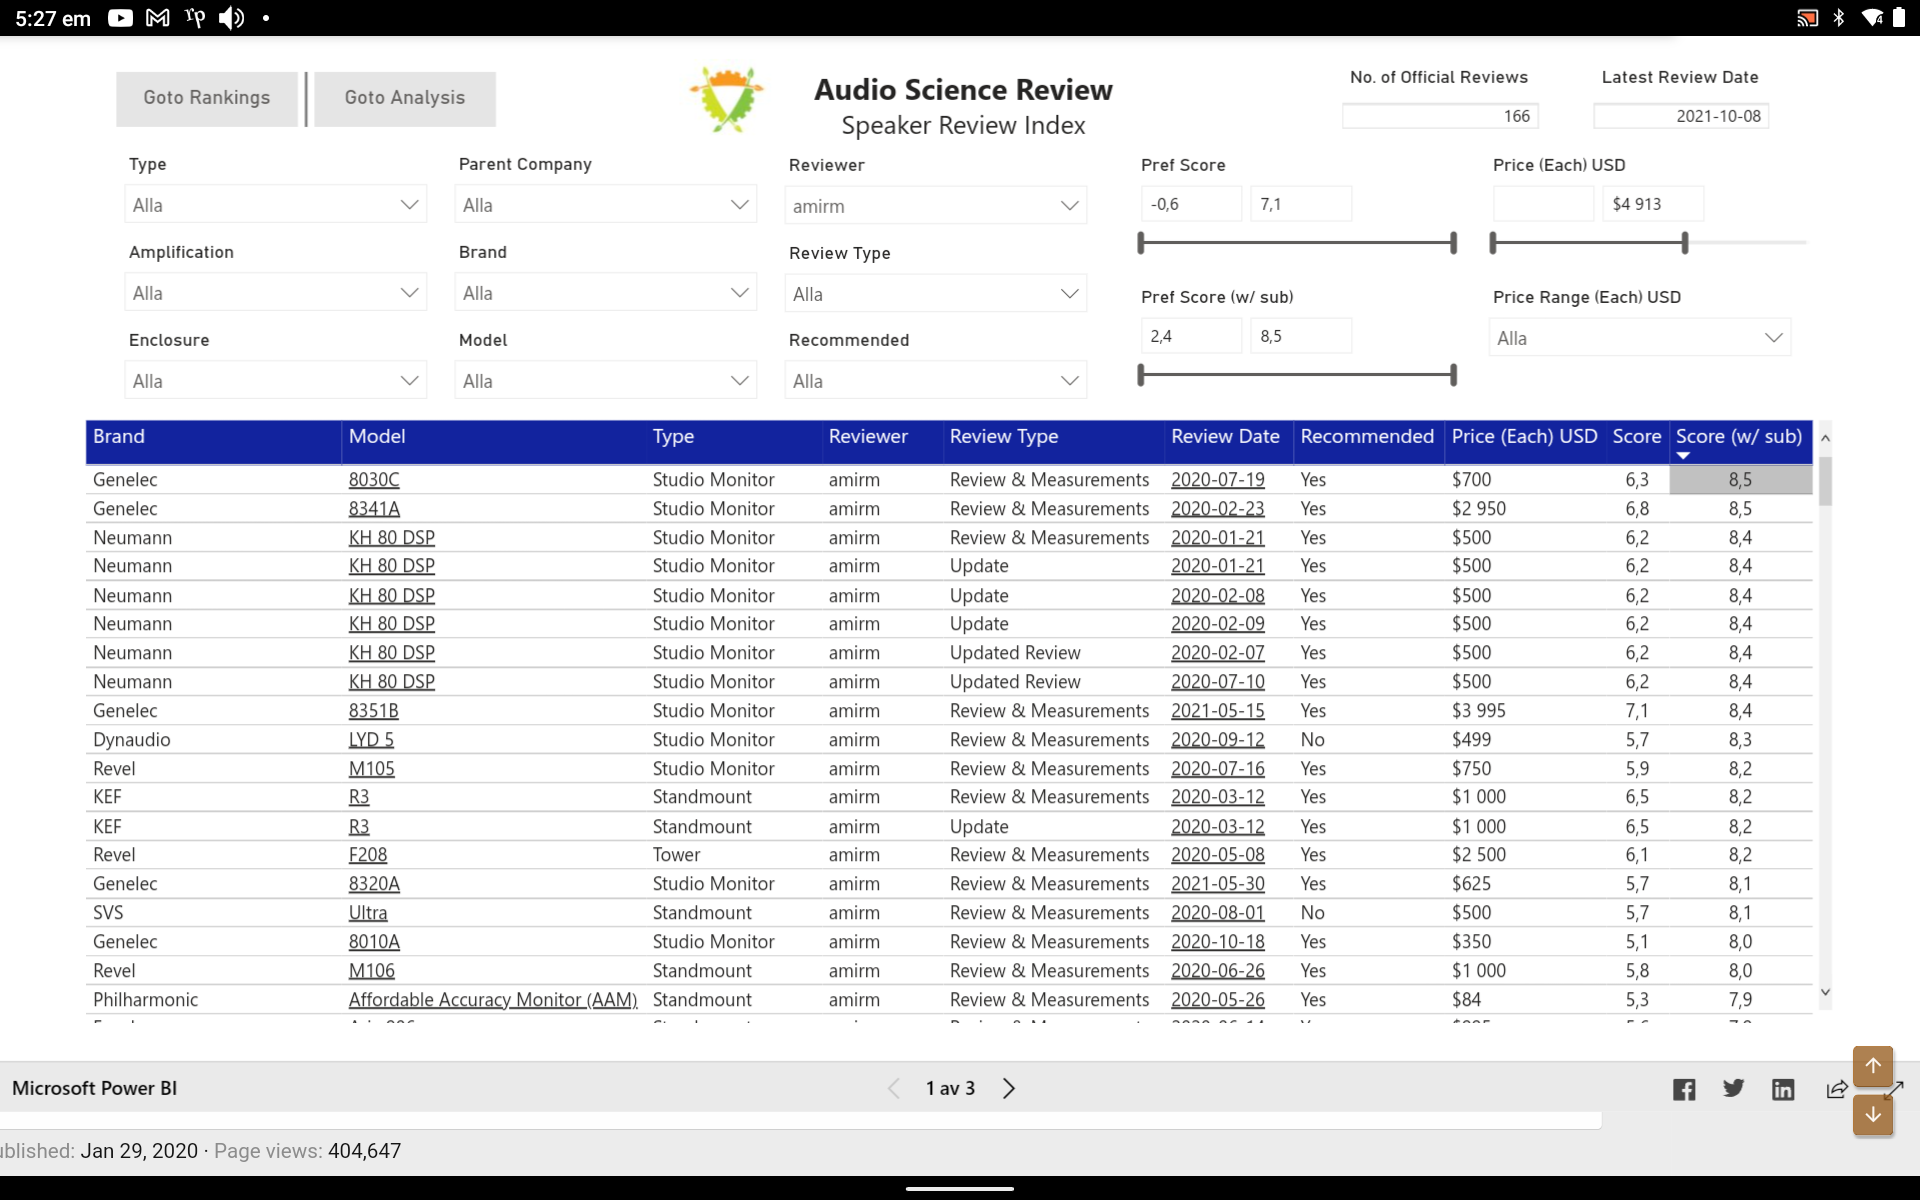Open the 8341A model link
The image size is (1920, 1200).
tap(374, 509)
